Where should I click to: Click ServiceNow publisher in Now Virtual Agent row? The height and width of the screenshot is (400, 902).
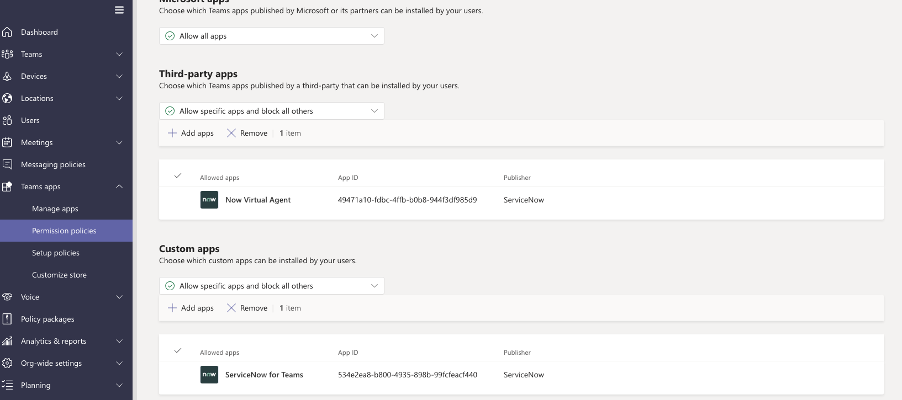pyautogui.click(x=523, y=200)
